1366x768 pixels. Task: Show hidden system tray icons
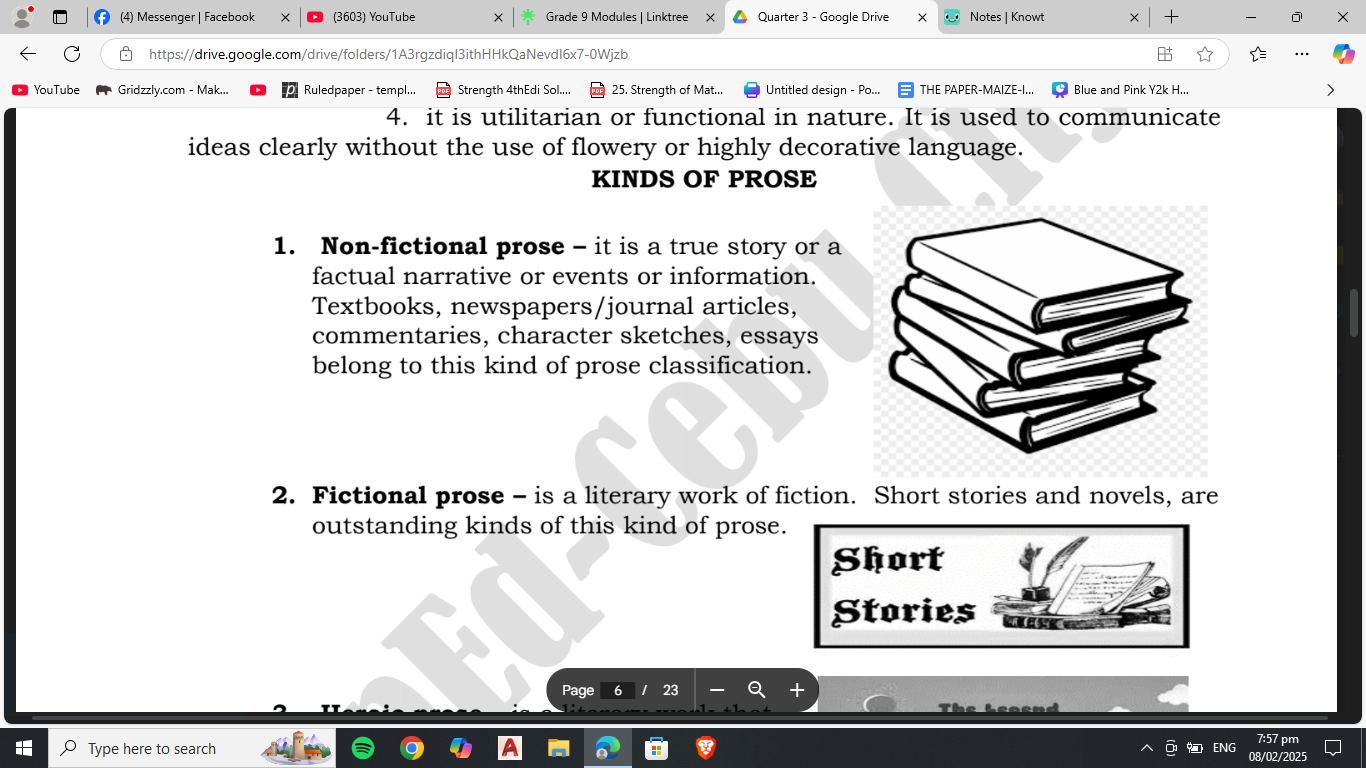tap(1146, 748)
